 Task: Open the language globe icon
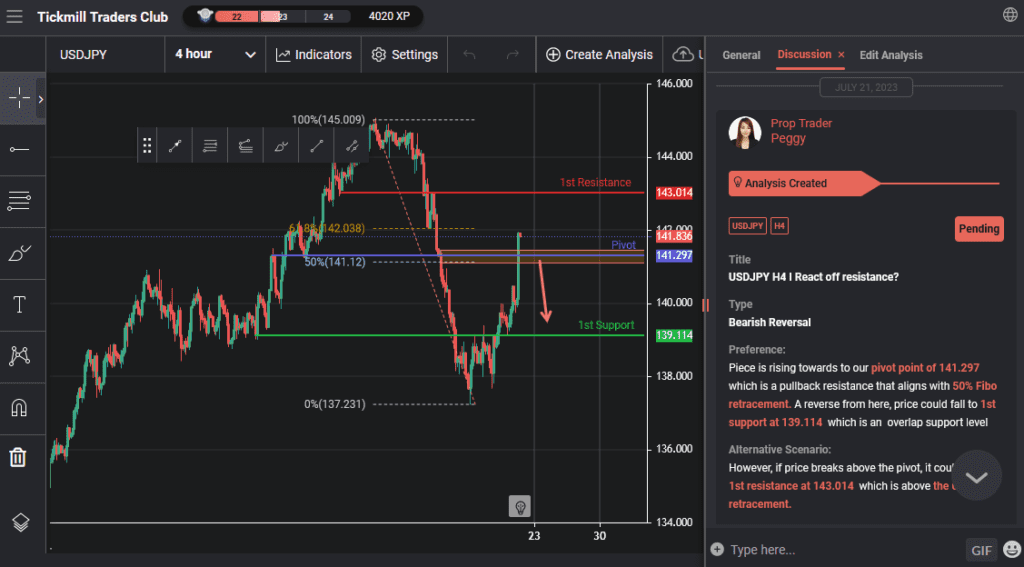(1010, 16)
